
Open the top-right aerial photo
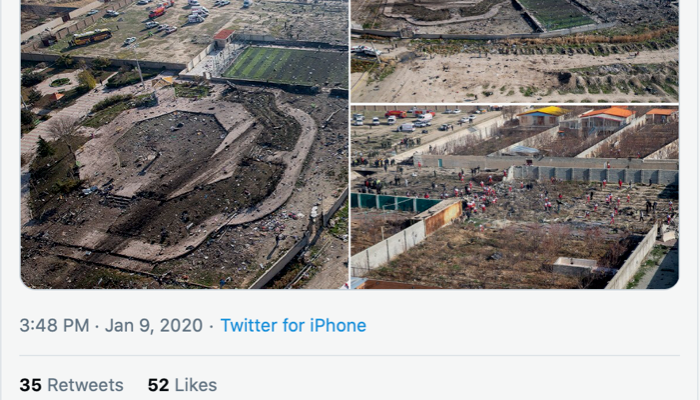pyautogui.click(x=515, y=51)
